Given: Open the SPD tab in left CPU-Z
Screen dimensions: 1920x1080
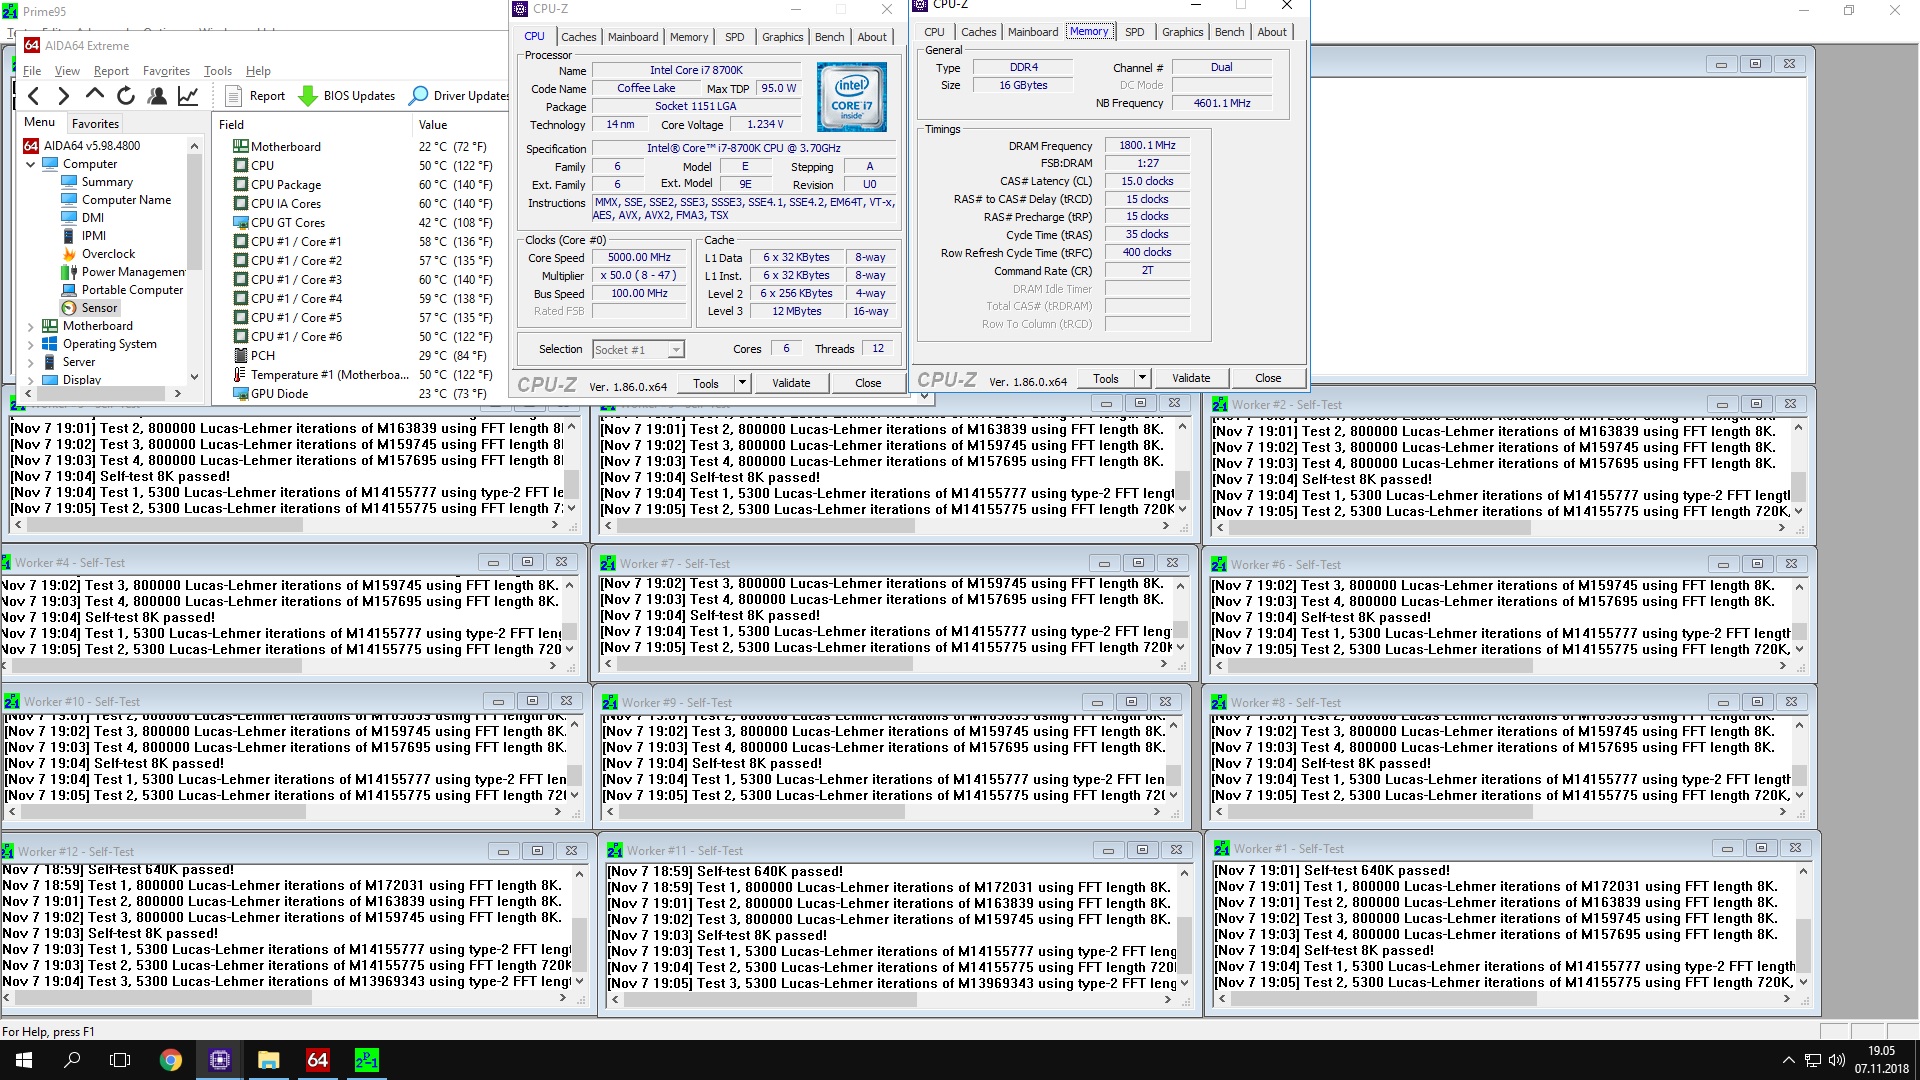Looking at the screenshot, I should coord(734,37).
